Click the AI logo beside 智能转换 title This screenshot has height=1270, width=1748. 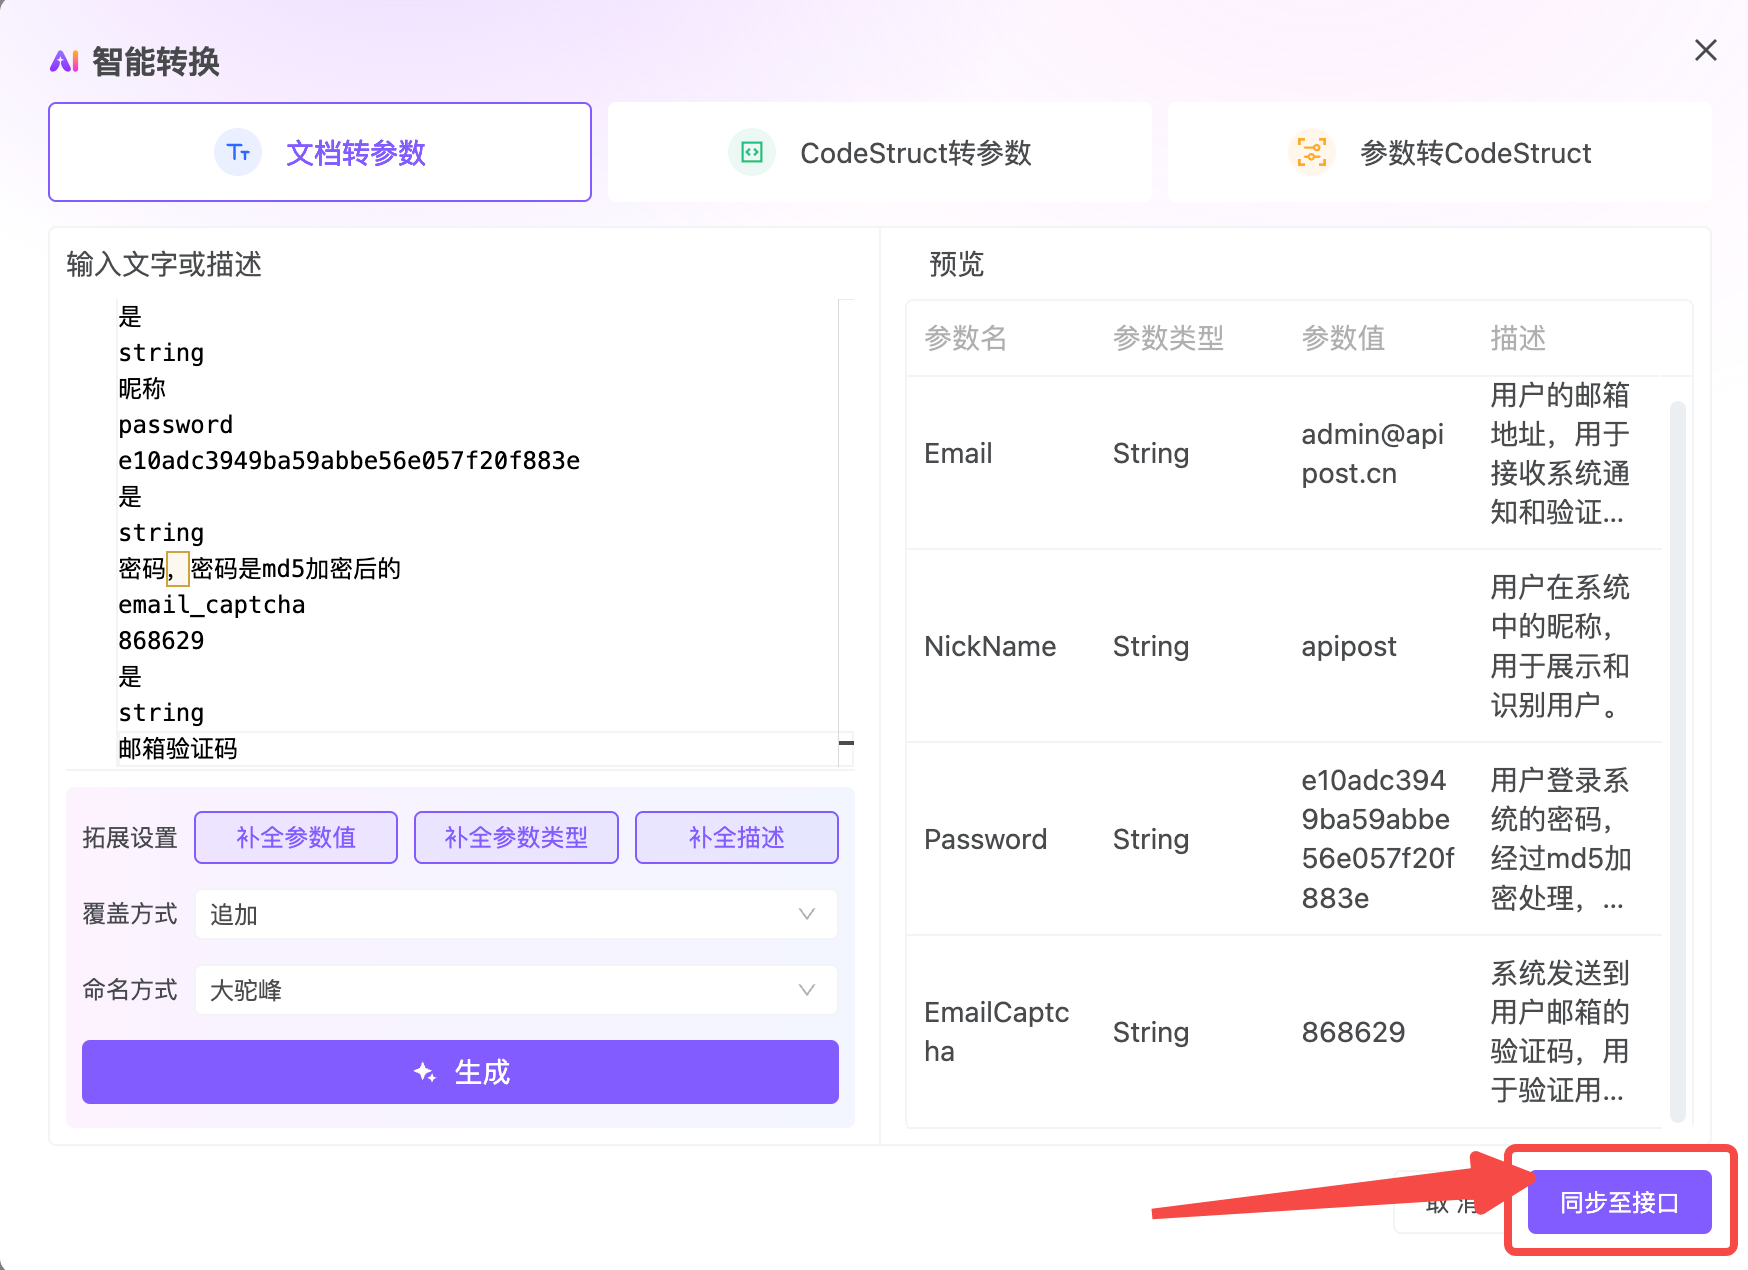coord(65,61)
